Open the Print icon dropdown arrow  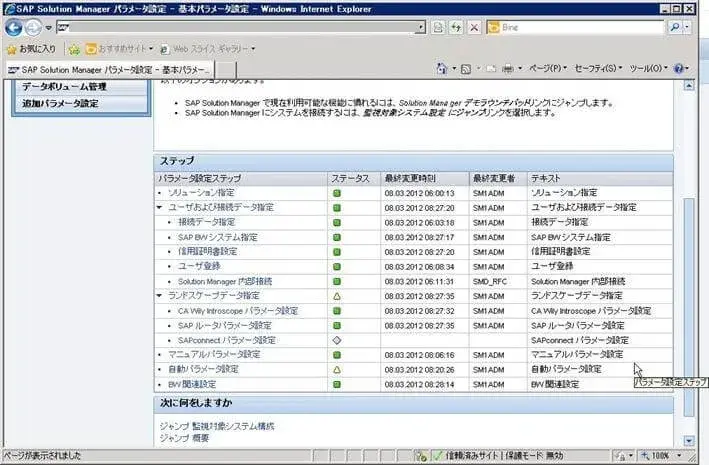(520, 69)
